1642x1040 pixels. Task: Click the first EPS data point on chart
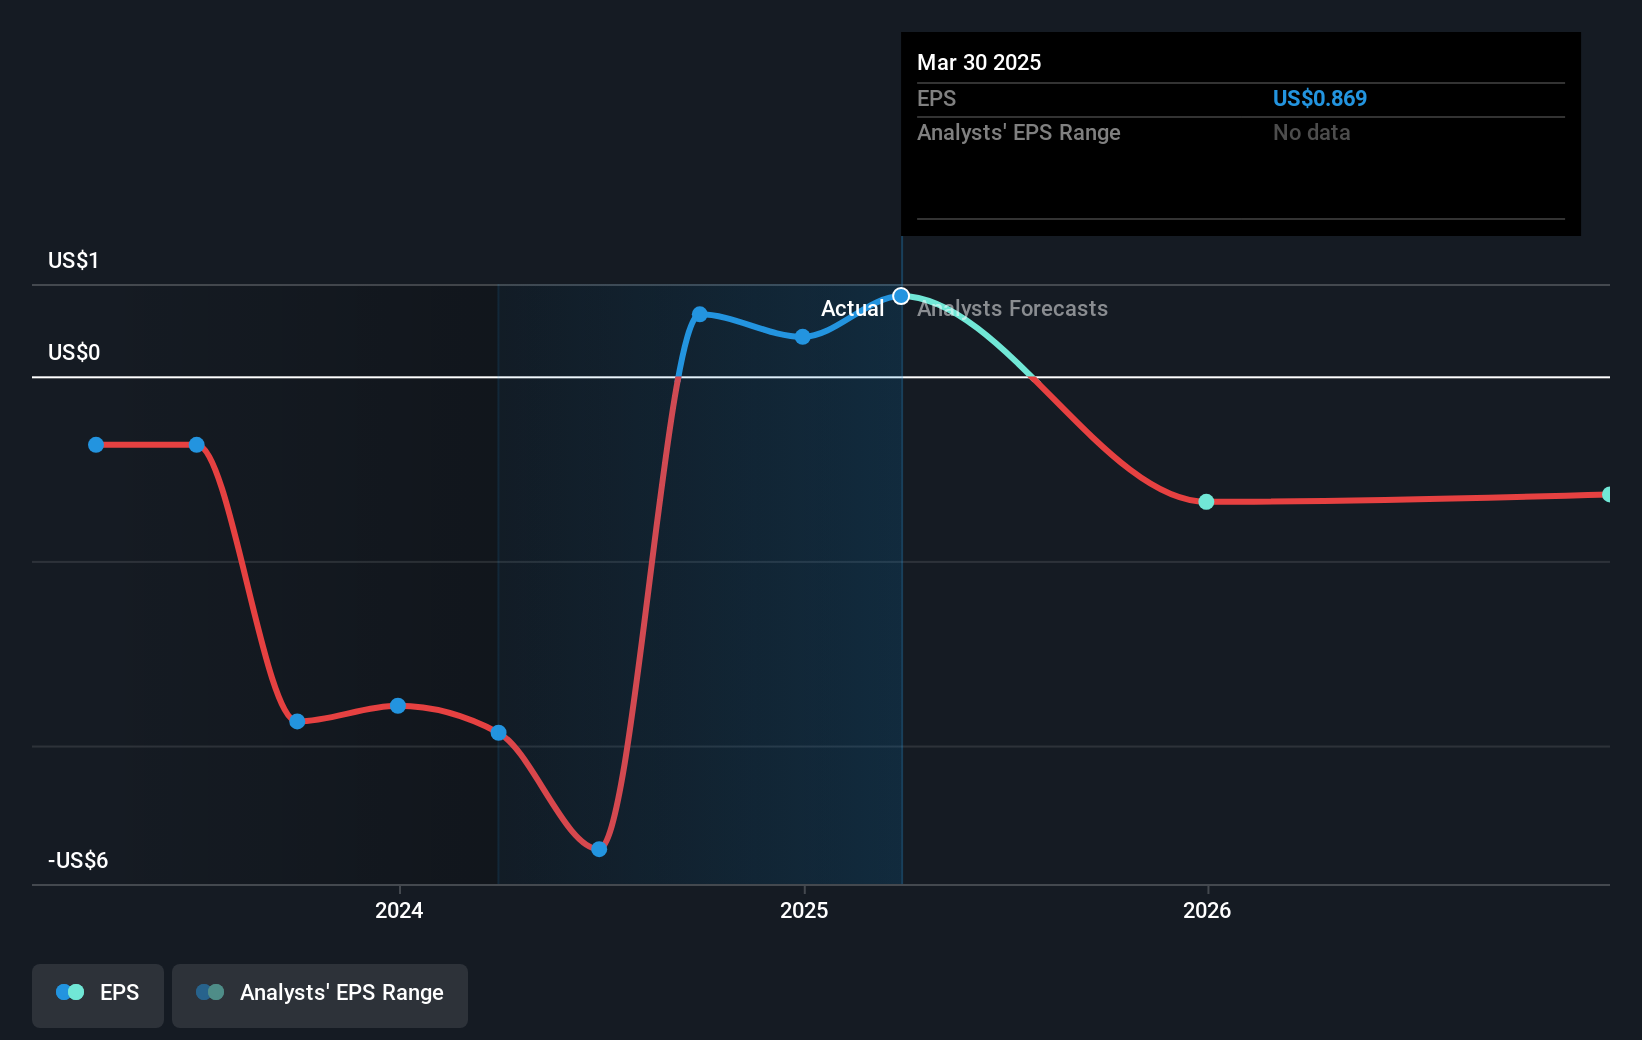point(96,445)
